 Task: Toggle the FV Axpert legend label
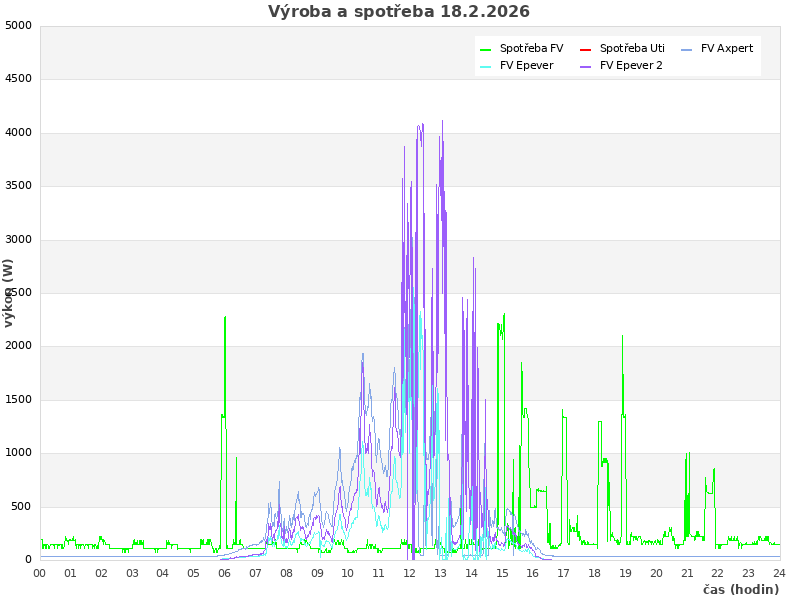(x=727, y=49)
